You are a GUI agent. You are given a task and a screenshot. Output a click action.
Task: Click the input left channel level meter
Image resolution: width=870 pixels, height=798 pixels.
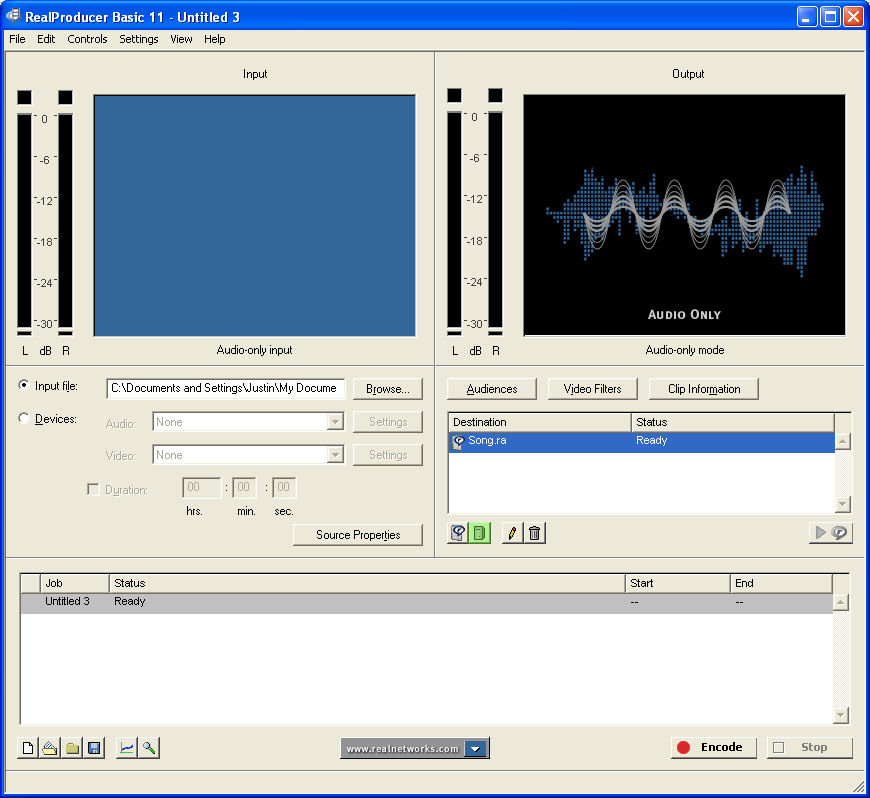24,222
